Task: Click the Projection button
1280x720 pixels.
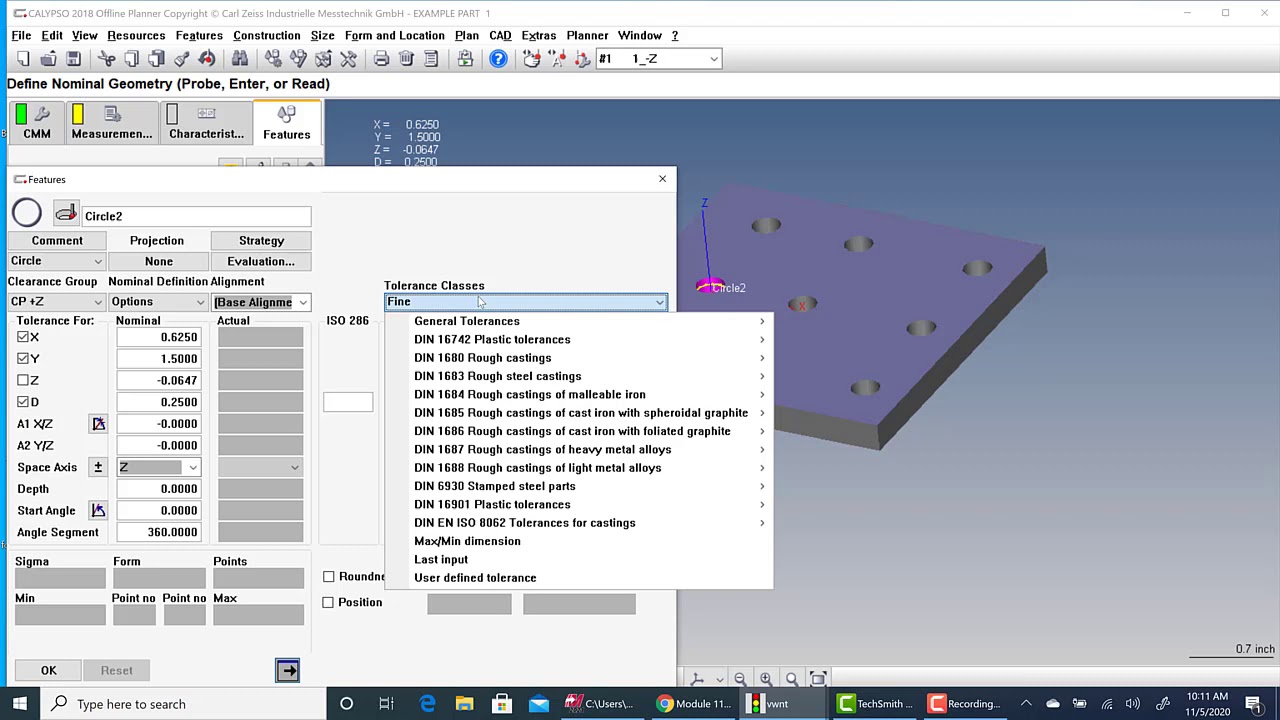Action: (x=157, y=241)
